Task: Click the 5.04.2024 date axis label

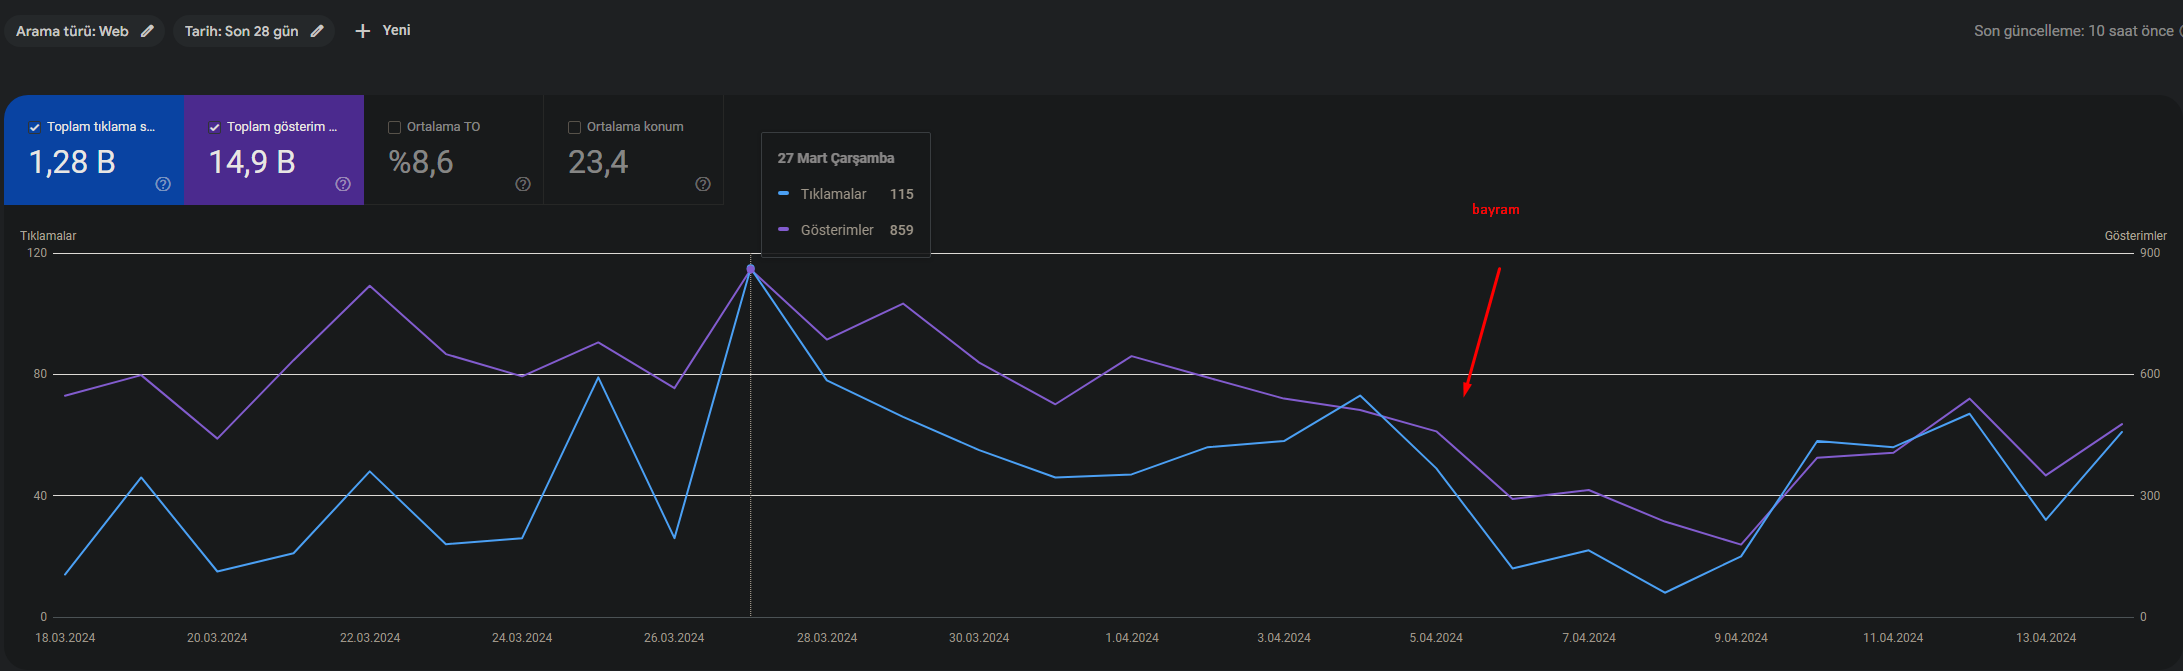Action: pyautogui.click(x=1436, y=638)
